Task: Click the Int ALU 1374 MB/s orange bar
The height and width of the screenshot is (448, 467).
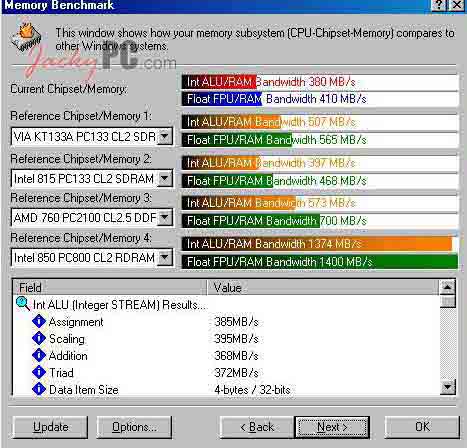Action: click(x=317, y=244)
